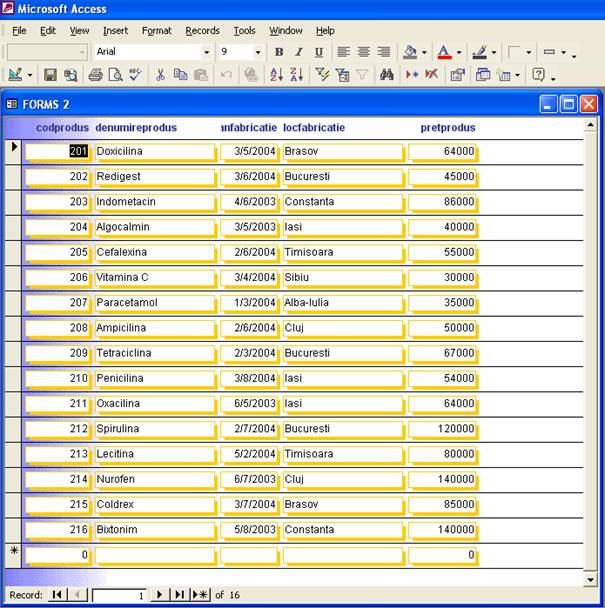Click the Paracetamol product name field
The image size is (605, 608).
coord(155,302)
